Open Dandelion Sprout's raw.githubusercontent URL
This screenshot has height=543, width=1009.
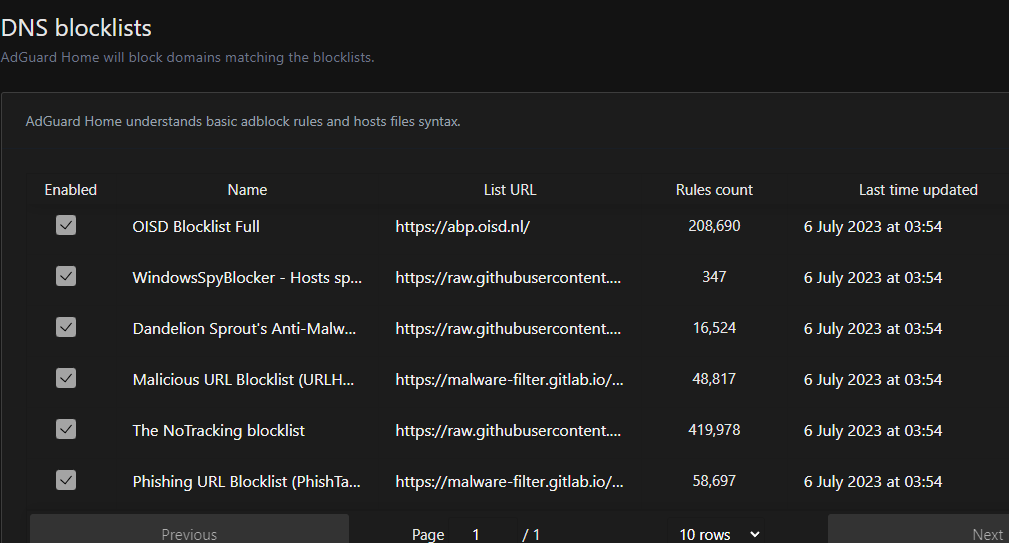[x=508, y=328]
